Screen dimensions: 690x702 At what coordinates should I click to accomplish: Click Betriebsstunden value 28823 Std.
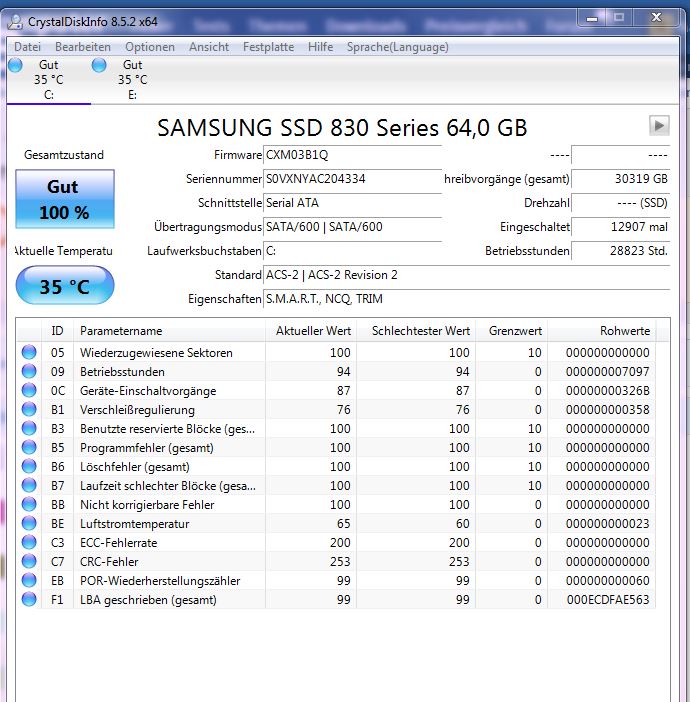(x=621, y=251)
